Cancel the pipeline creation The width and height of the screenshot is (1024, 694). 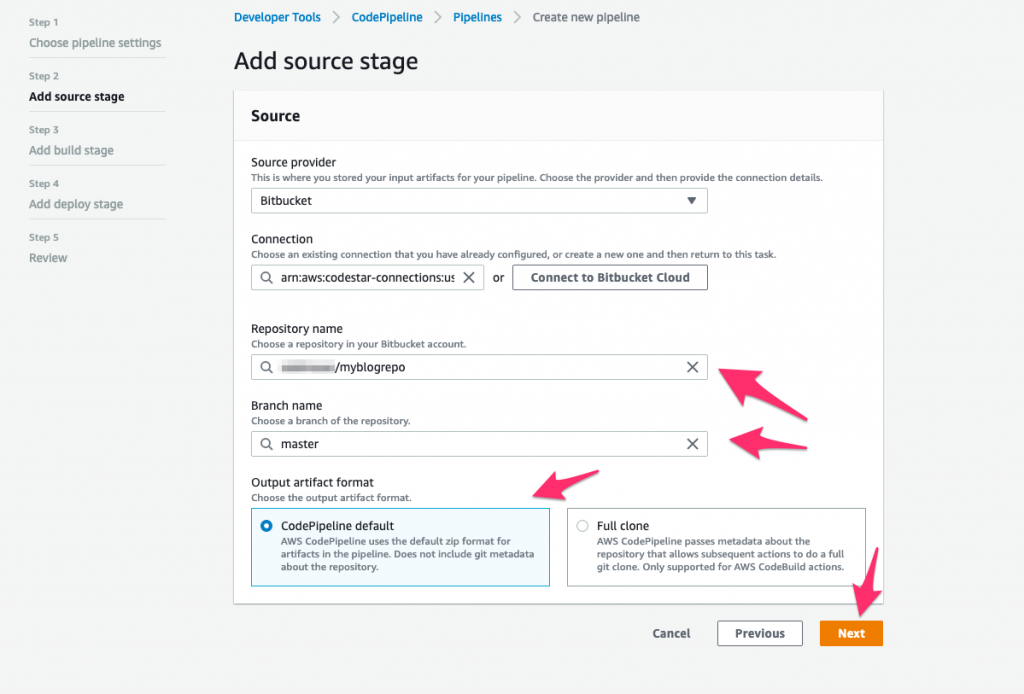(670, 633)
